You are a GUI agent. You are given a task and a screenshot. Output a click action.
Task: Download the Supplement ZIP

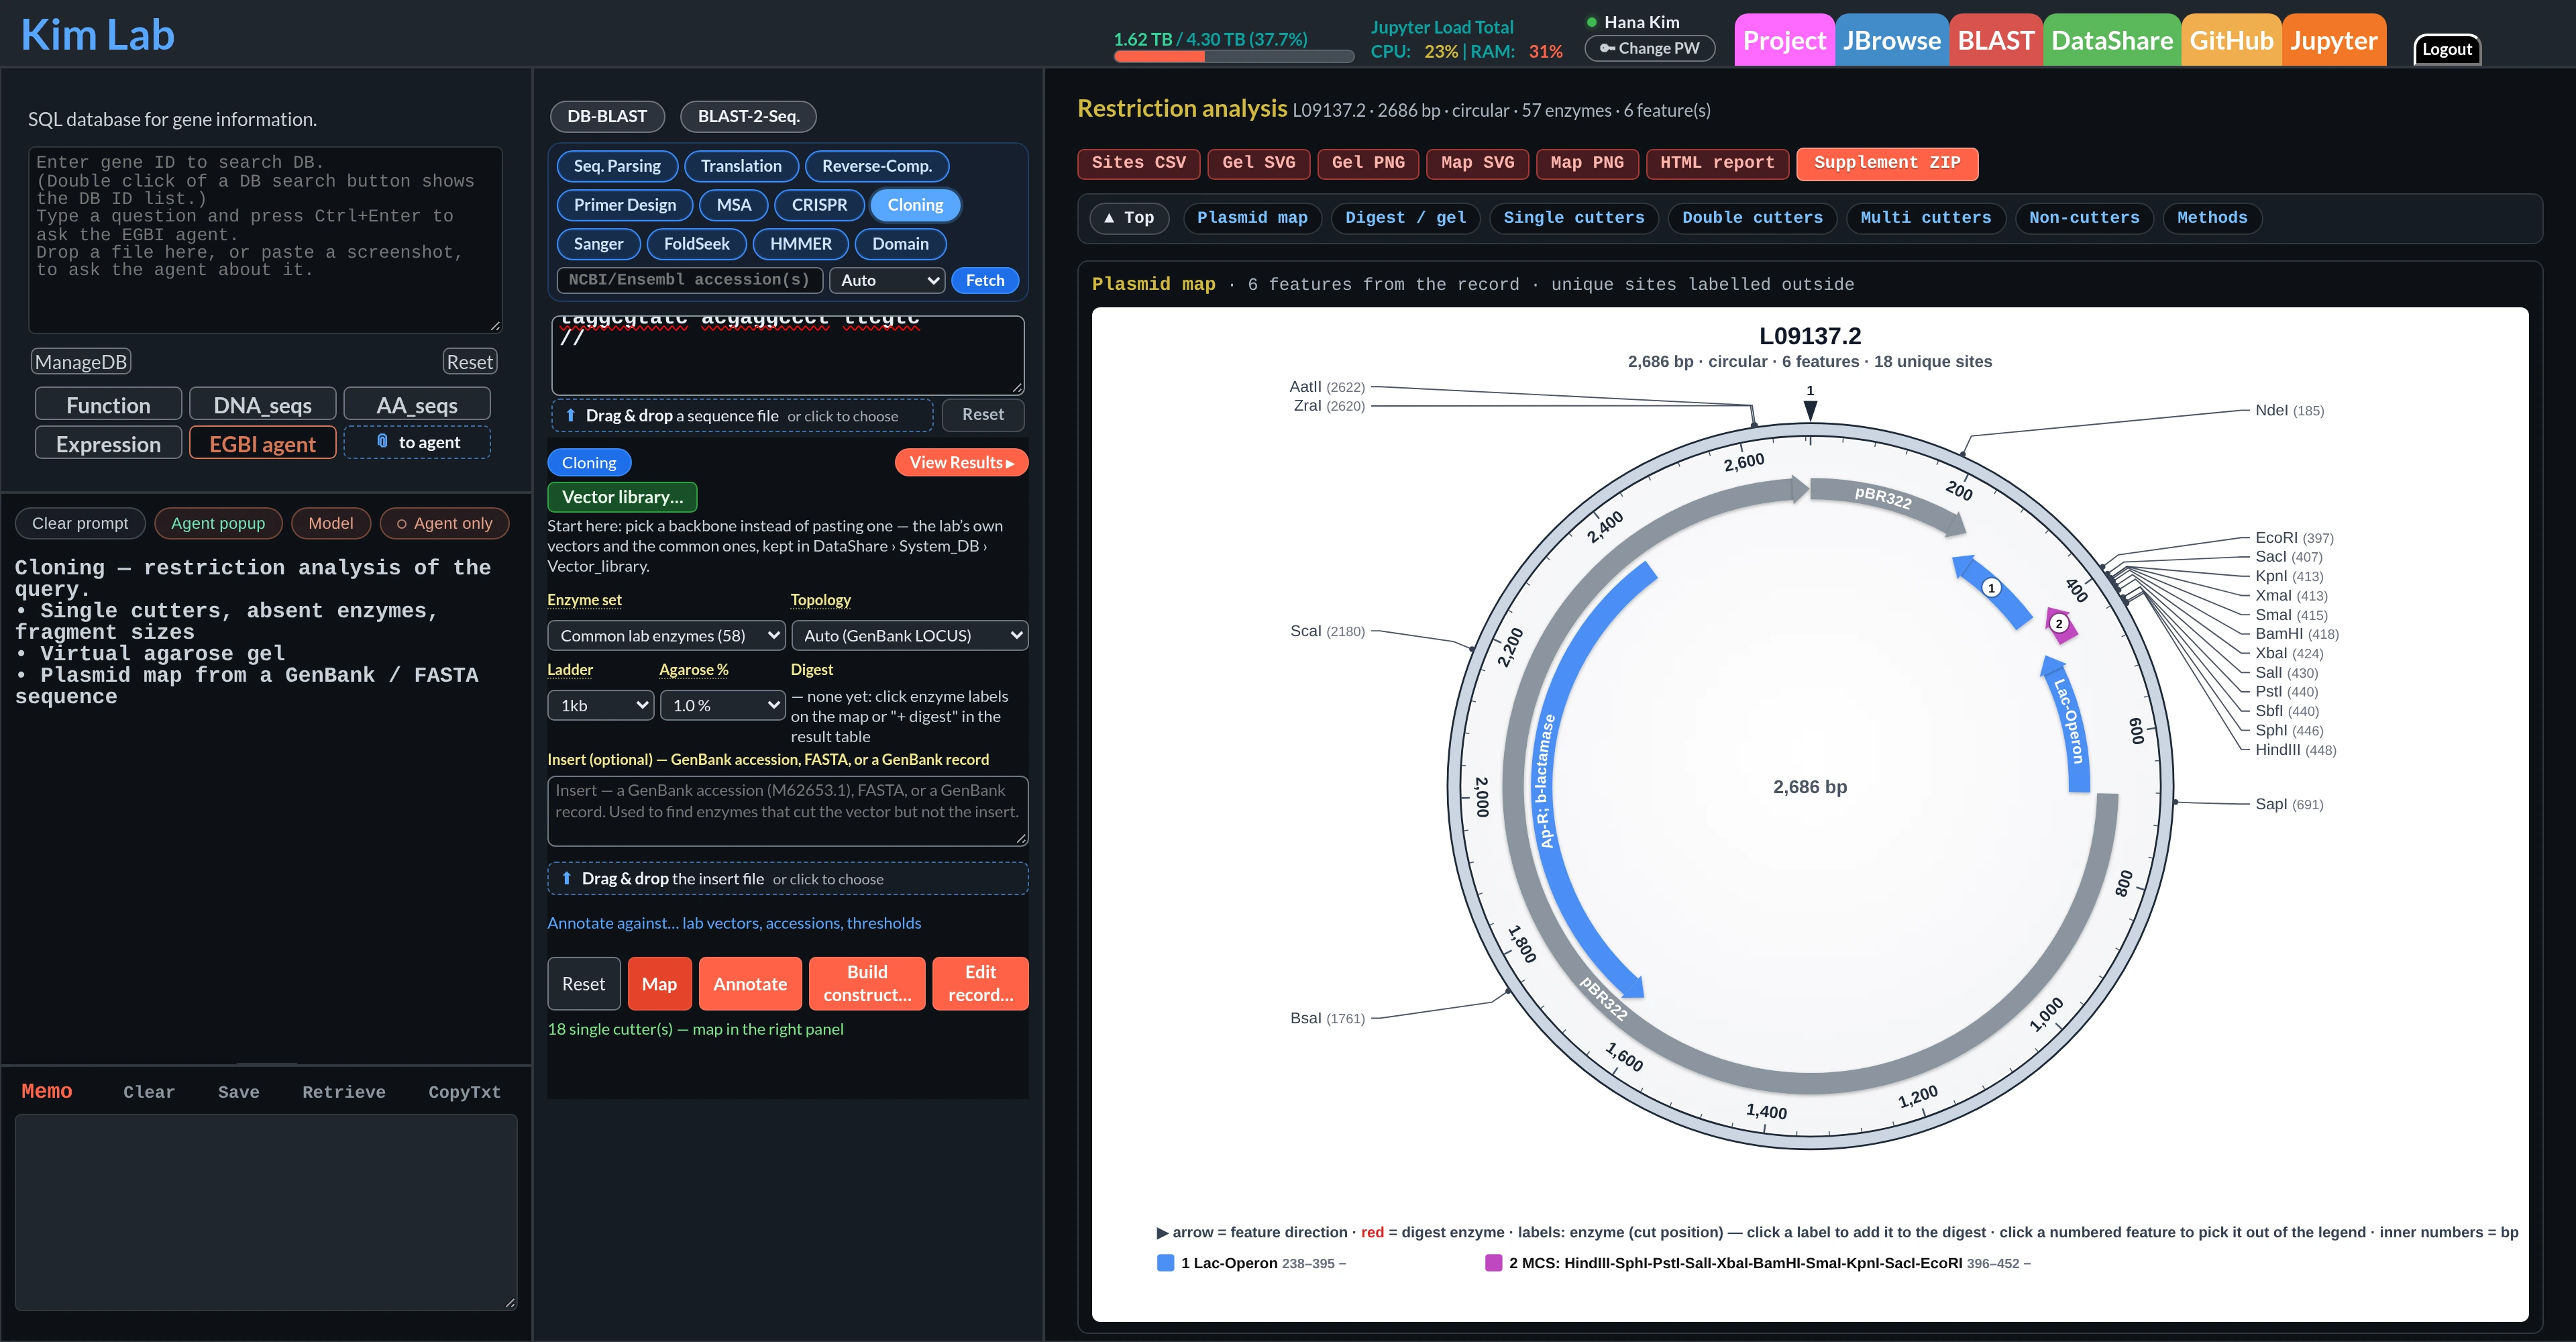[x=1887, y=163]
